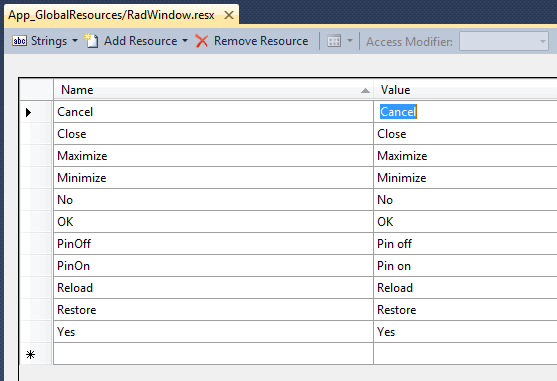Click the empty new-row Name cell
This screenshot has width=557, height=381.
[x=213, y=354]
